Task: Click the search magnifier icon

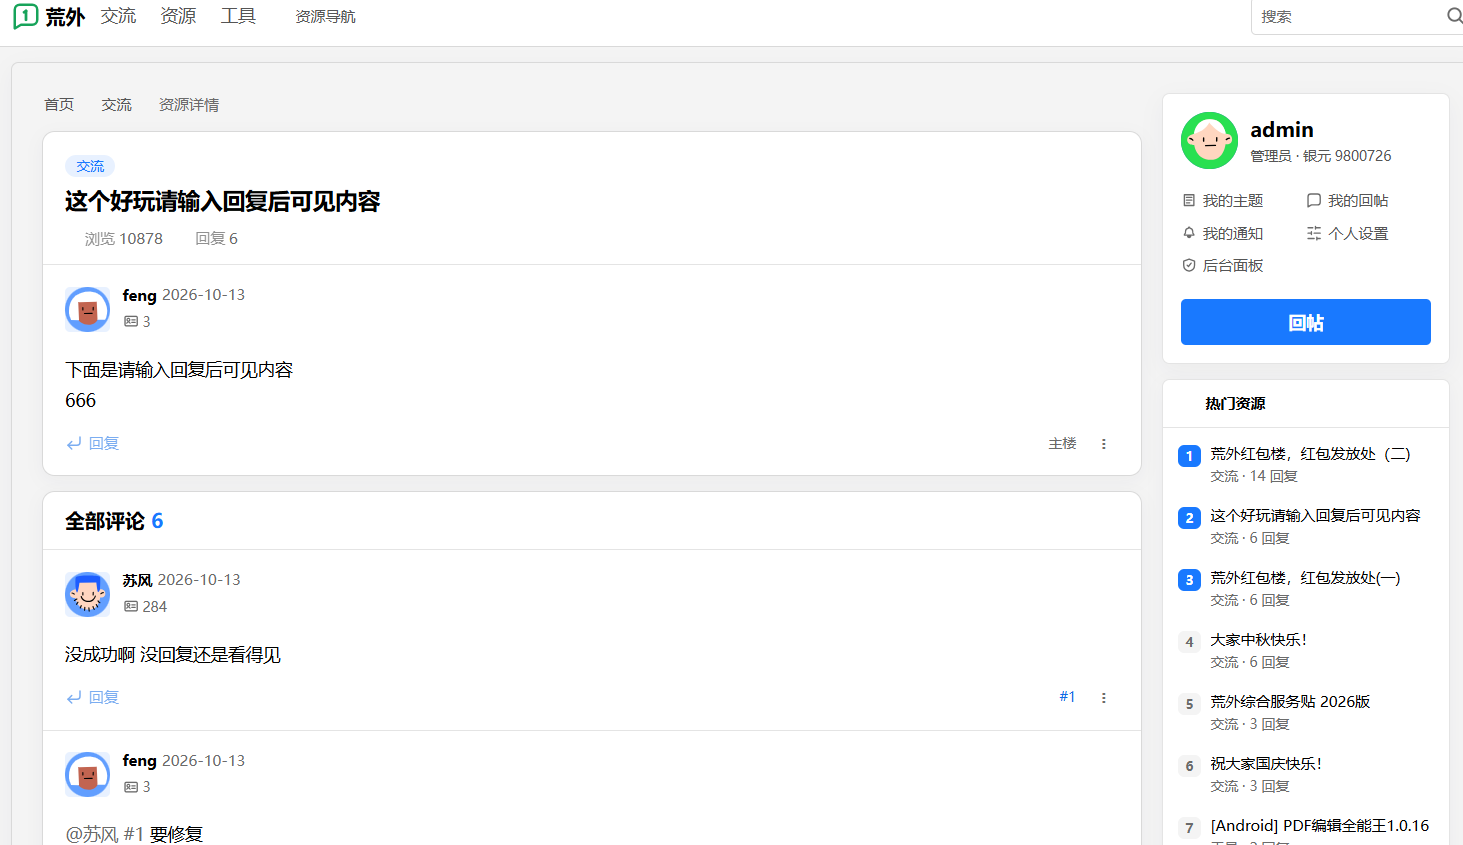Action: (1454, 16)
